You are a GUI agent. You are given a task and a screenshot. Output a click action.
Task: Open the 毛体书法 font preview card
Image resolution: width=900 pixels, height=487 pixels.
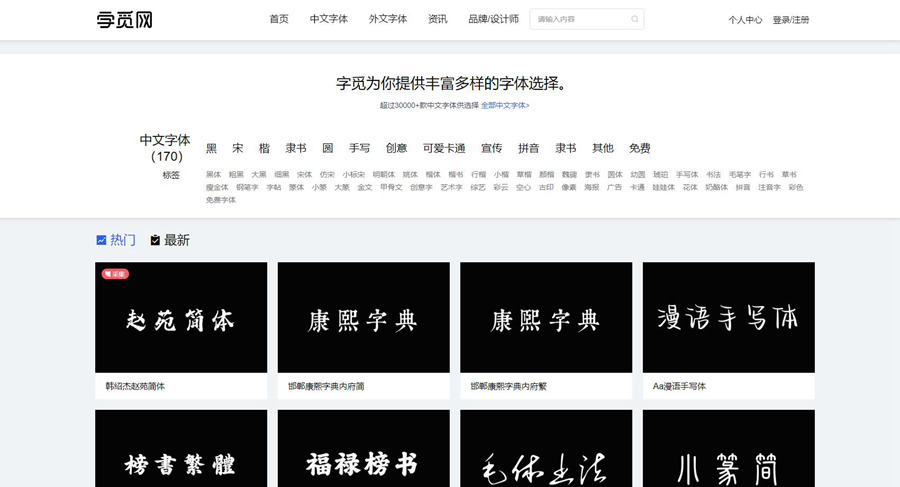click(546, 449)
